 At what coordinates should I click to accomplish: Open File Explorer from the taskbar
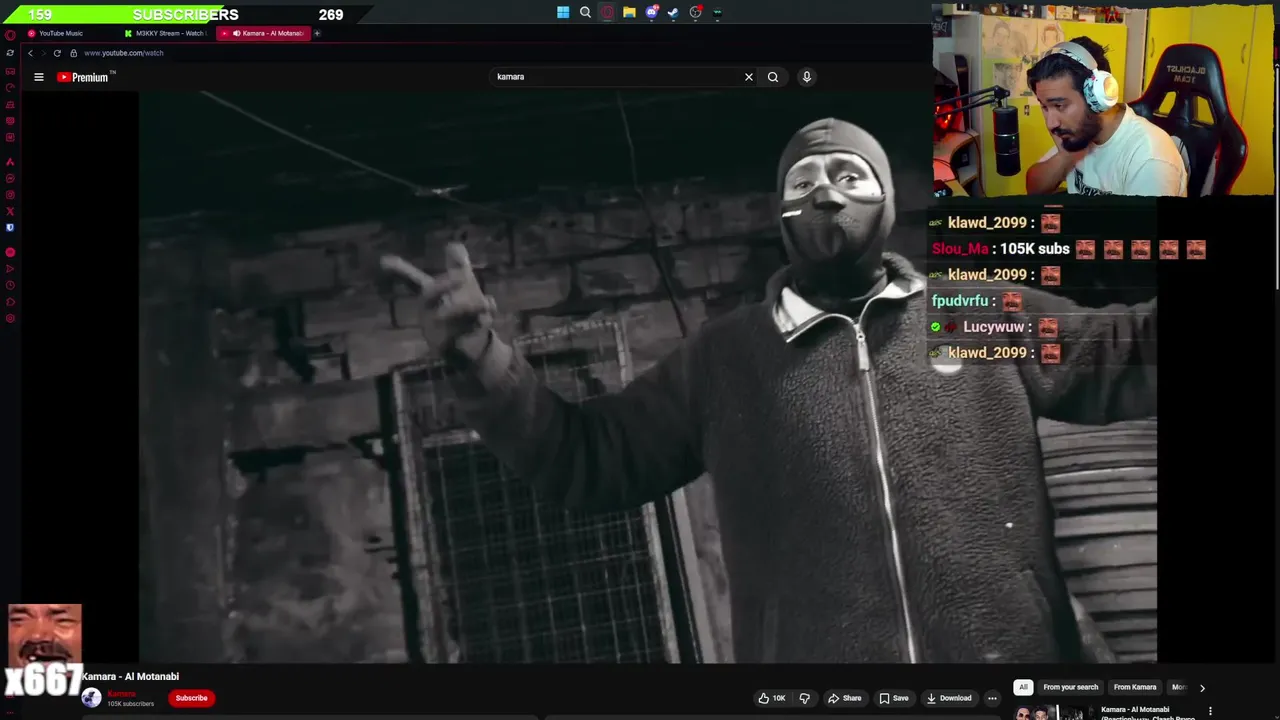pos(629,13)
